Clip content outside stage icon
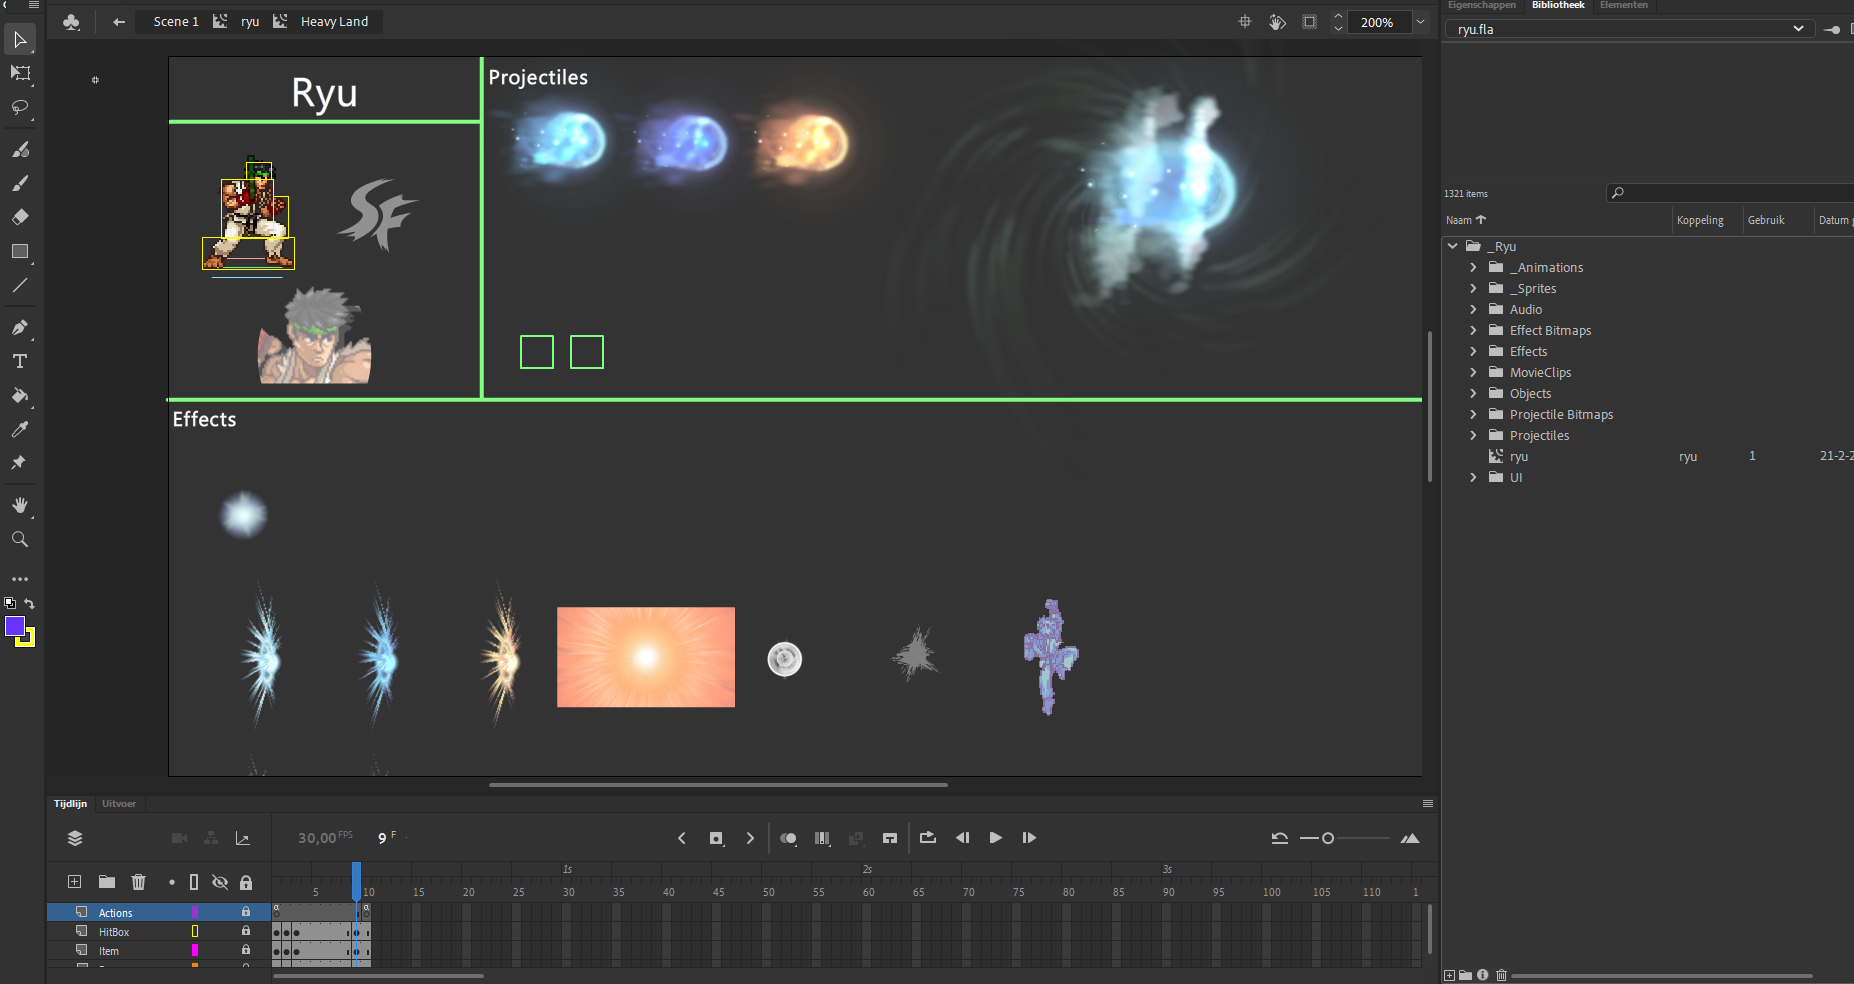The height and width of the screenshot is (984, 1854). click(x=1309, y=21)
